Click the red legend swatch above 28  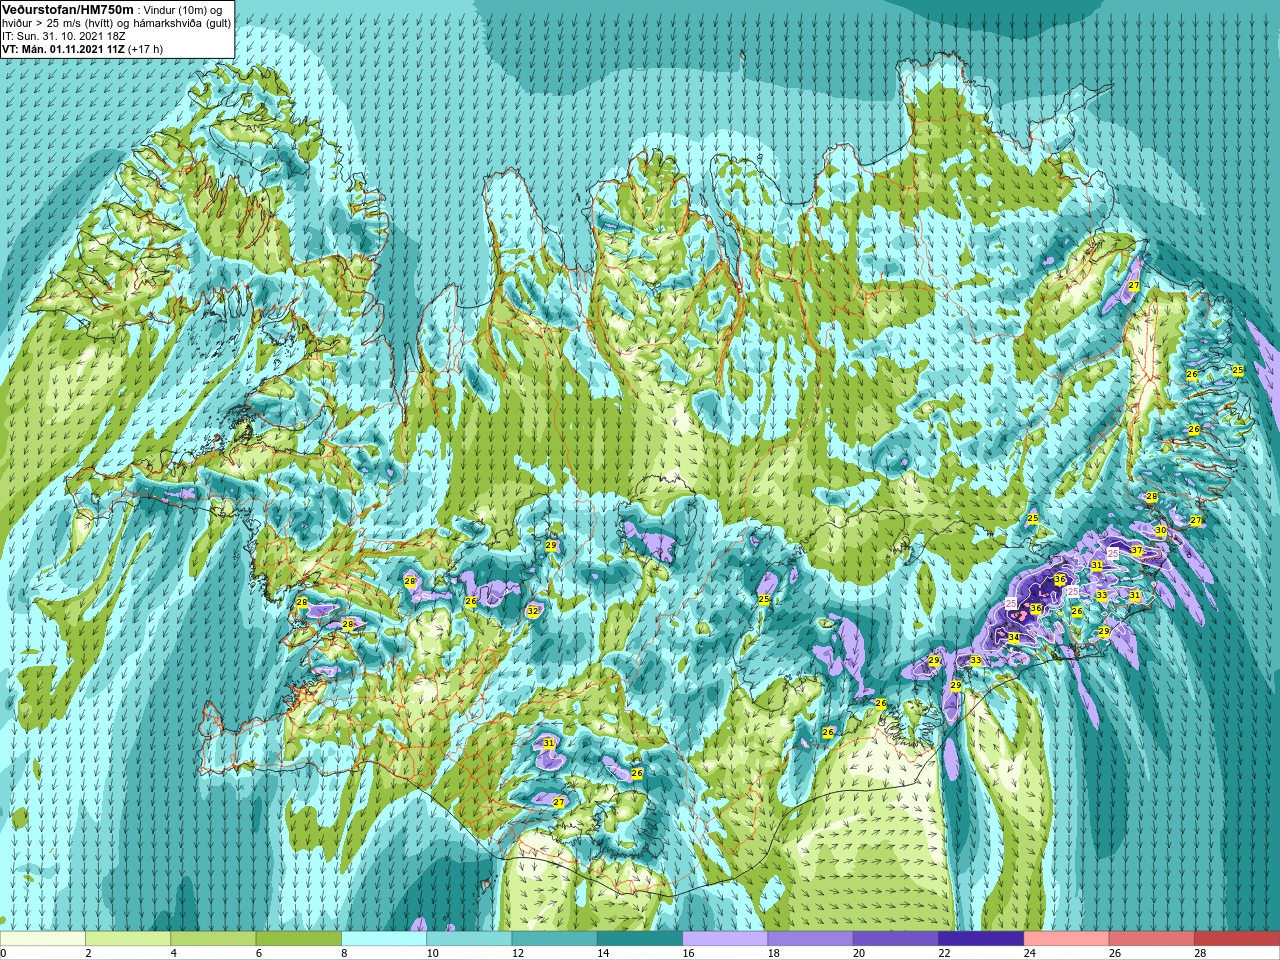pos(1237,939)
